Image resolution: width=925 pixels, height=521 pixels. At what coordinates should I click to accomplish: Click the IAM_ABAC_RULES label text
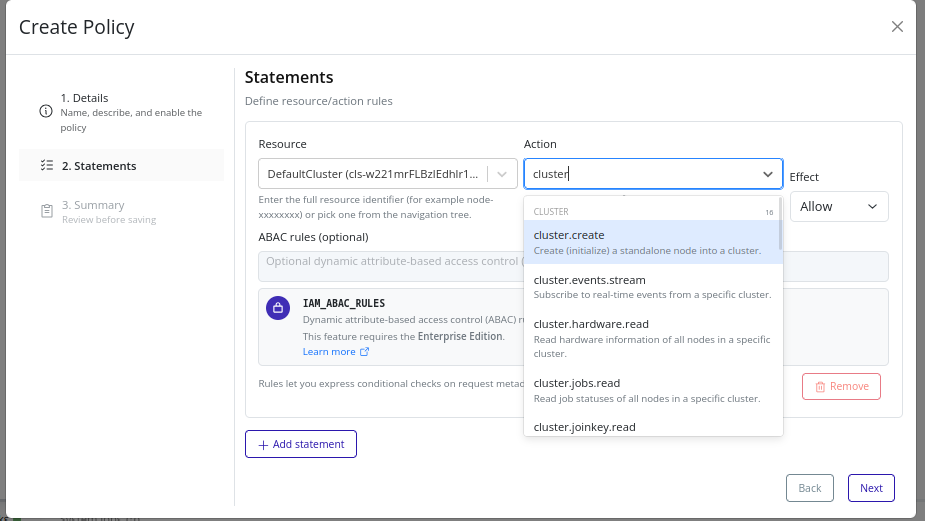coord(344,303)
